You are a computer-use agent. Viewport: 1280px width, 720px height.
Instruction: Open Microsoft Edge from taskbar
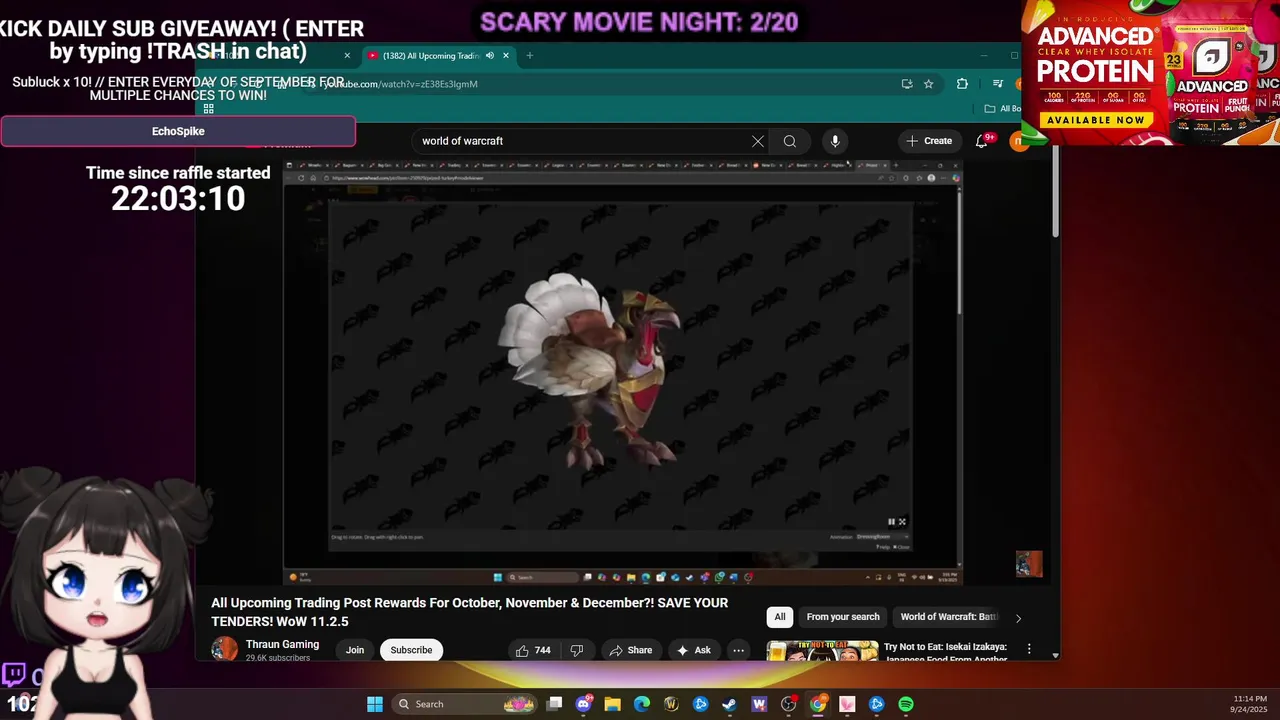[x=642, y=704]
